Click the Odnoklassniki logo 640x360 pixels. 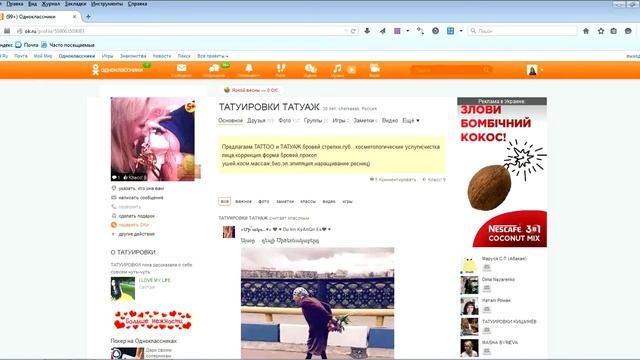pyautogui.click(x=117, y=70)
